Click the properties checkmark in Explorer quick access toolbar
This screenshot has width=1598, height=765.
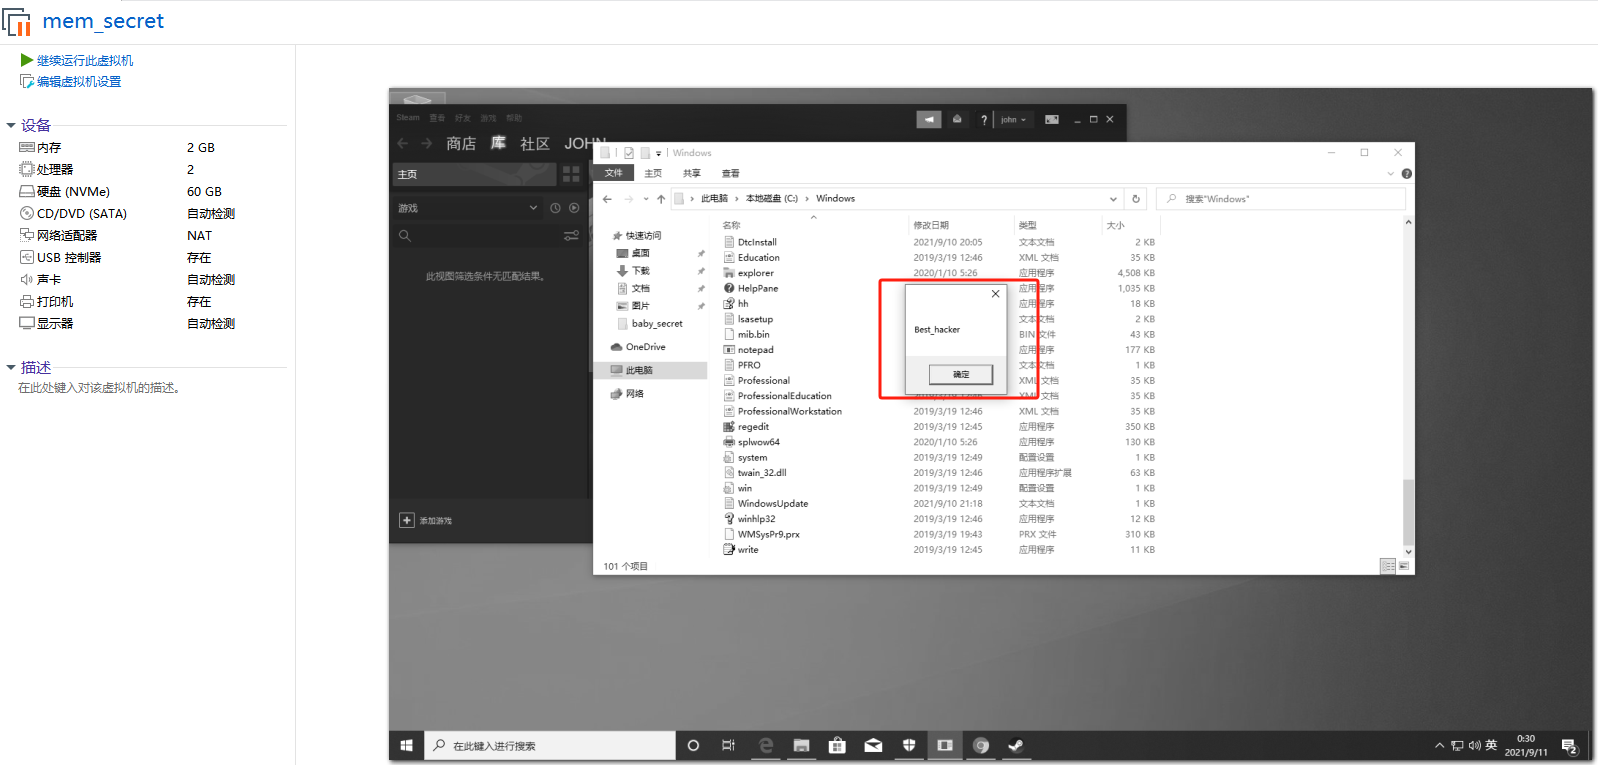(628, 153)
